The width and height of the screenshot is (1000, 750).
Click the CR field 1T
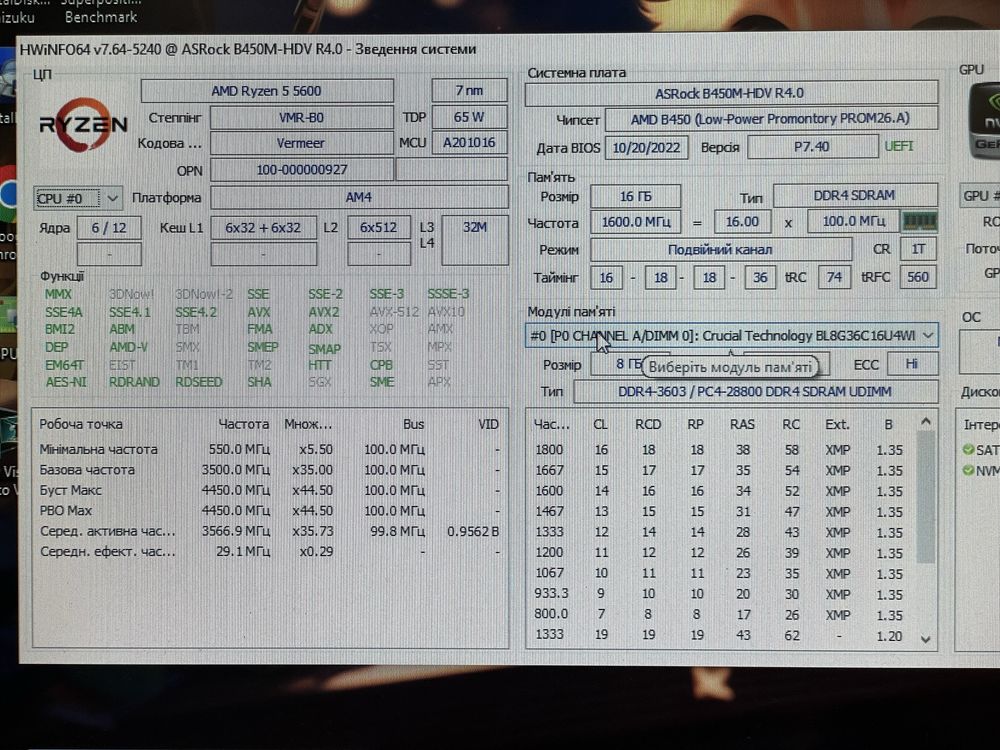[x=918, y=249]
